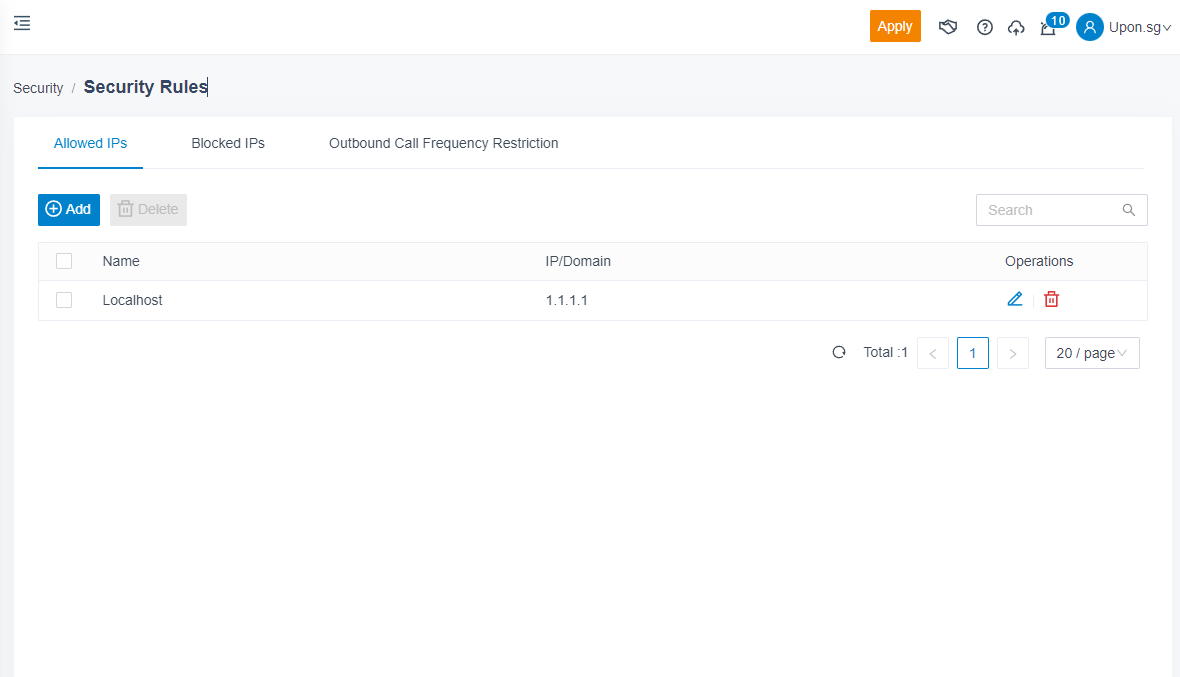Collapse the sidebar menu icon
Image resolution: width=1180 pixels, height=677 pixels.
click(22, 23)
